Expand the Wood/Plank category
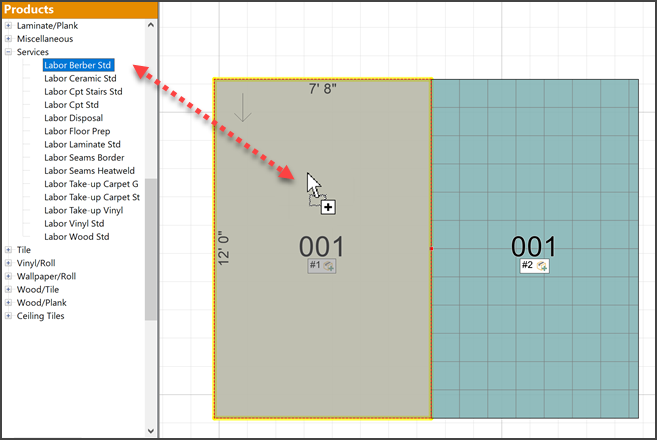 pos(8,303)
